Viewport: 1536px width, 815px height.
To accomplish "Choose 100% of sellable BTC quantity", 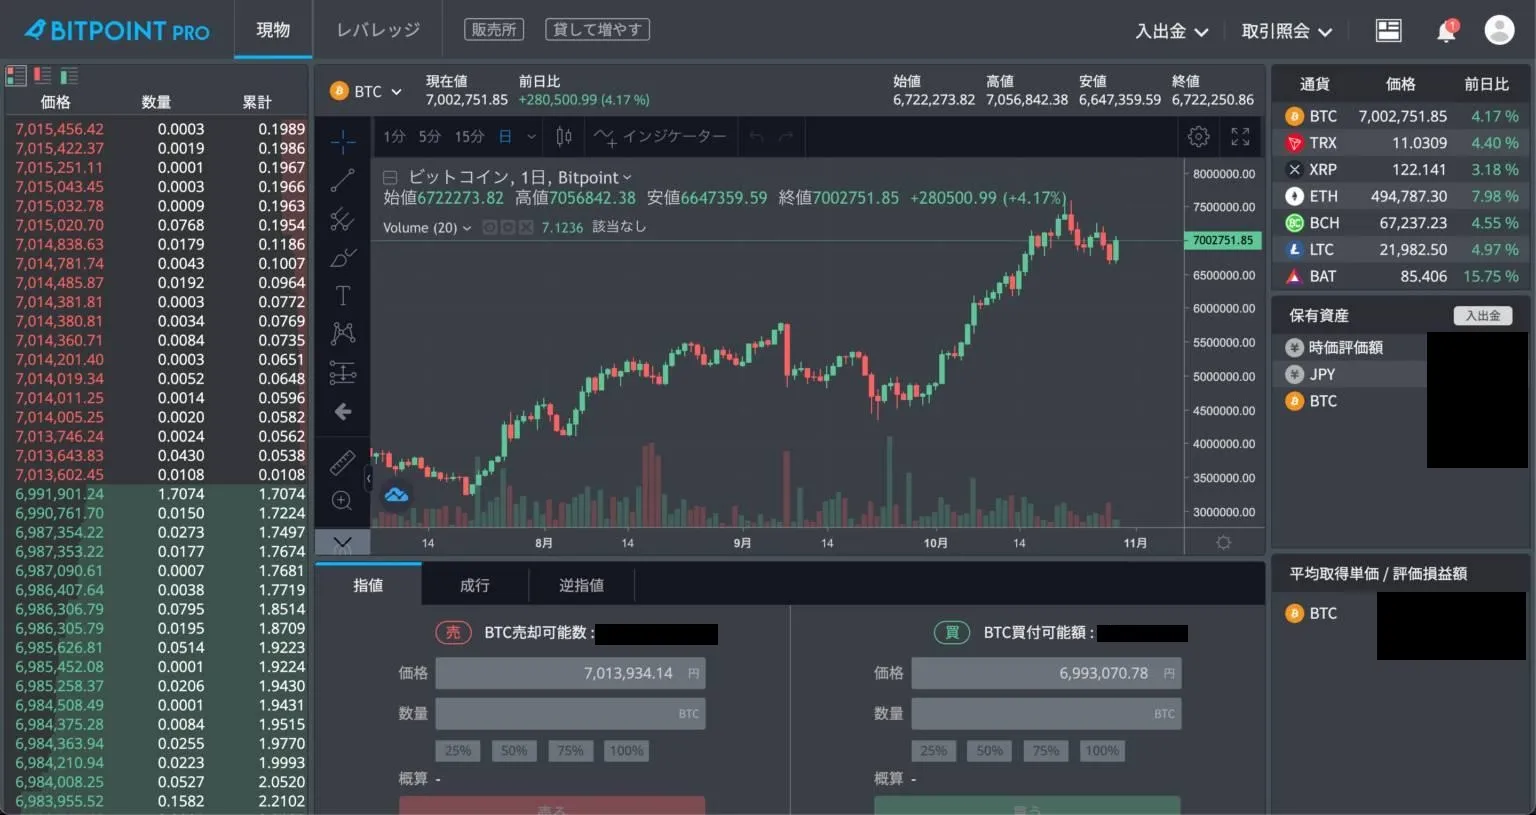I will pyautogui.click(x=627, y=751).
